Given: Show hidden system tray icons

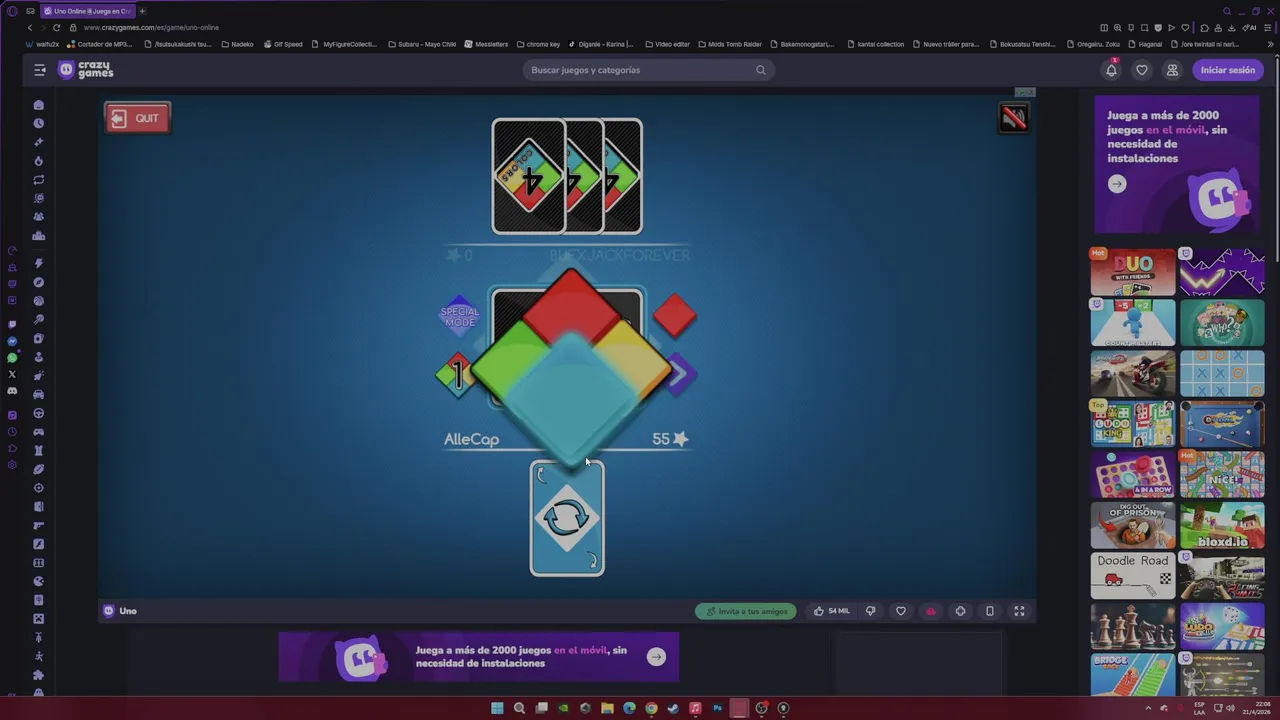Looking at the screenshot, I should click(x=1147, y=708).
